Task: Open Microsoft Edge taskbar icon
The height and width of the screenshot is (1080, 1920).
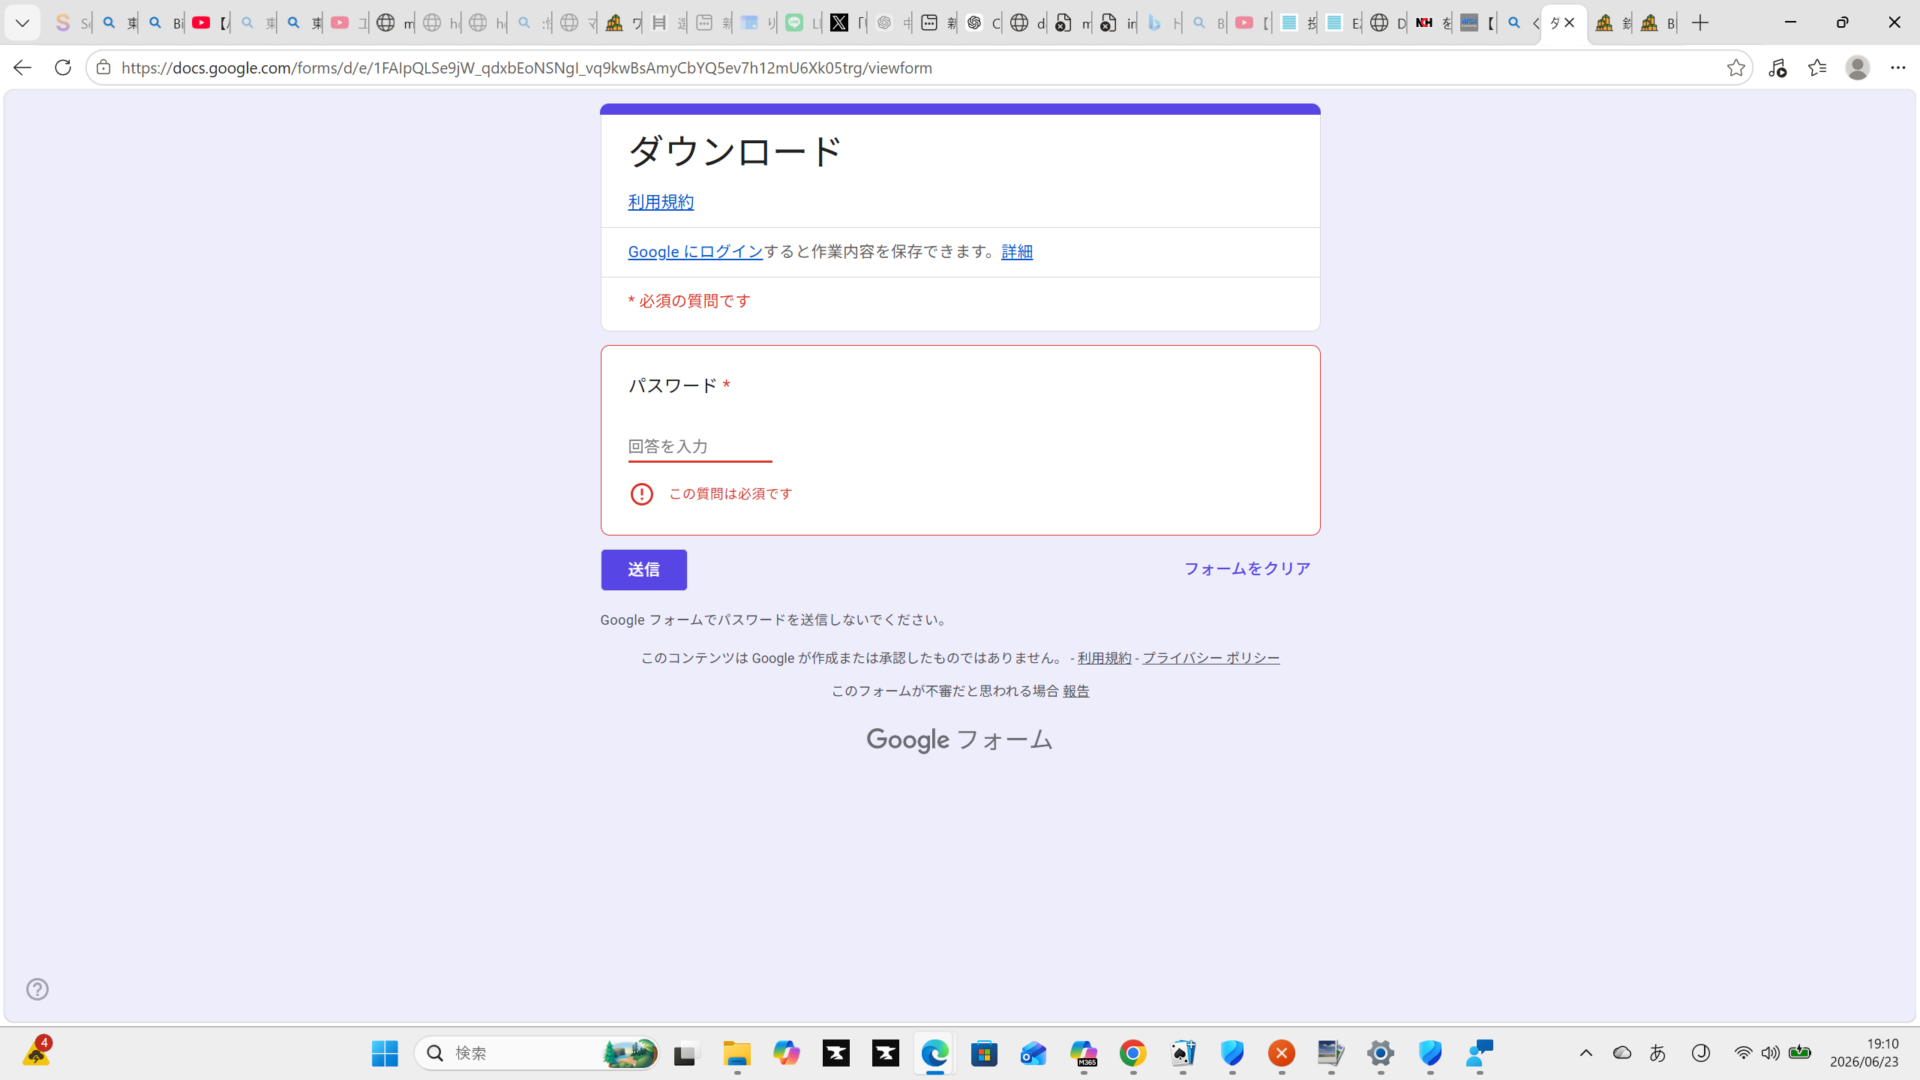Action: pyautogui.click(x=935, y=1053)
